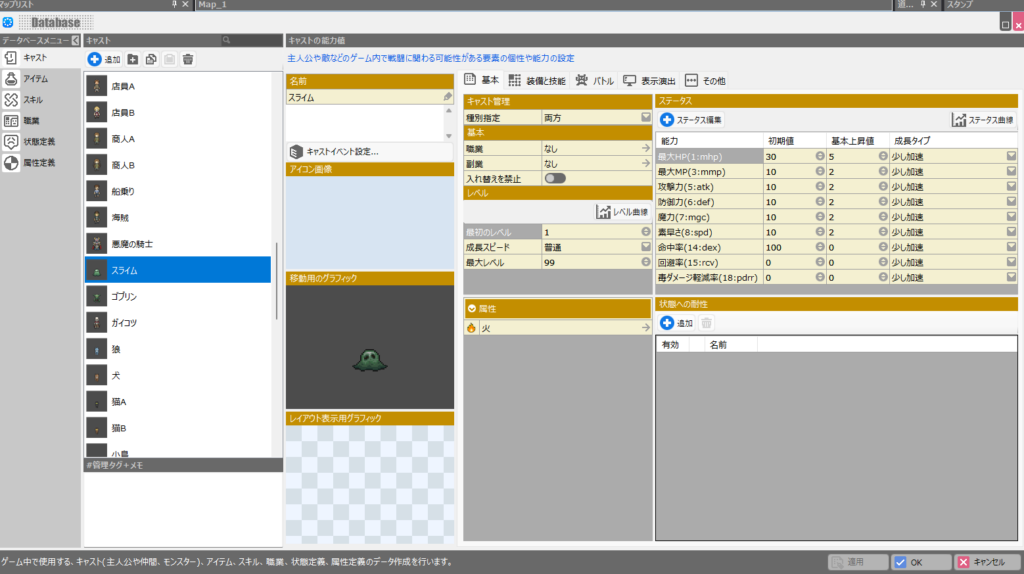The width and height of the screenshot is (1024, 574).
Task: Open the アイテム database section
Action: [34, 79]
